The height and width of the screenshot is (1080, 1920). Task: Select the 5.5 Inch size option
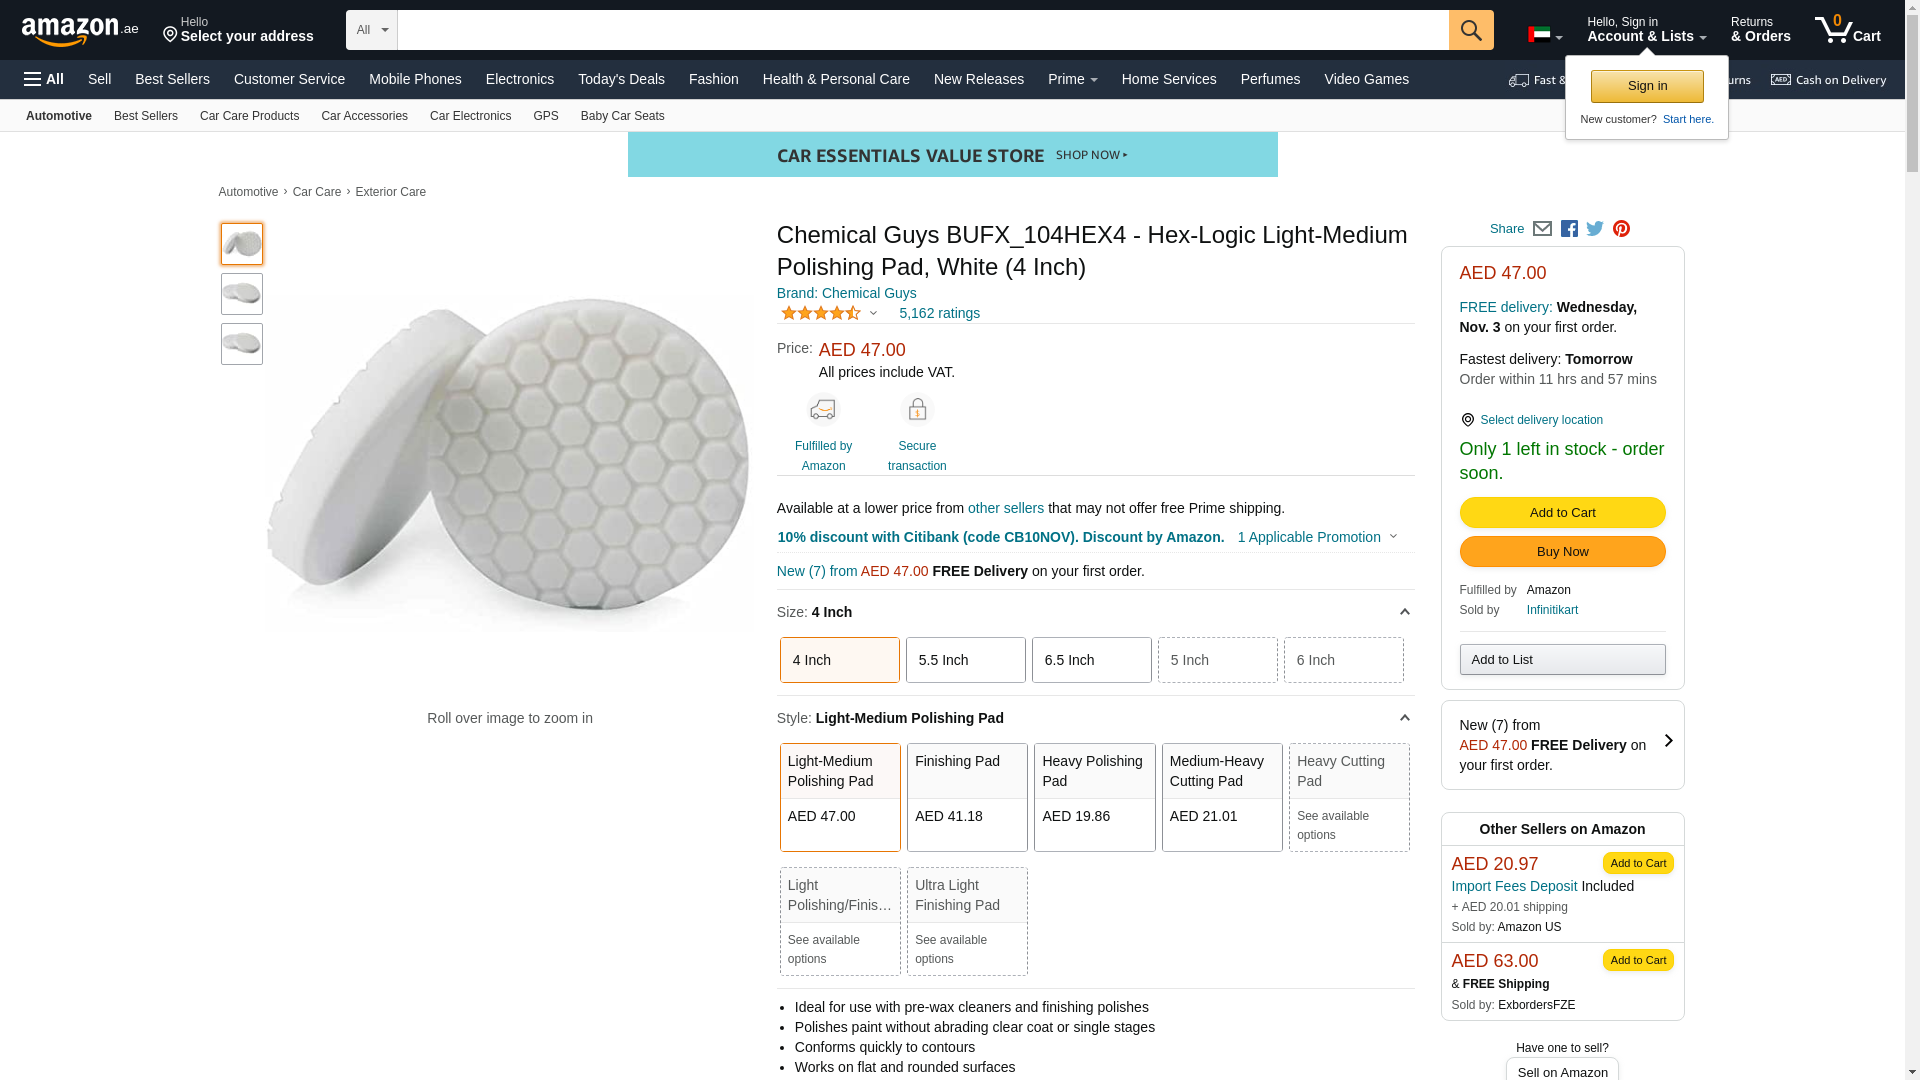[965, 660]
